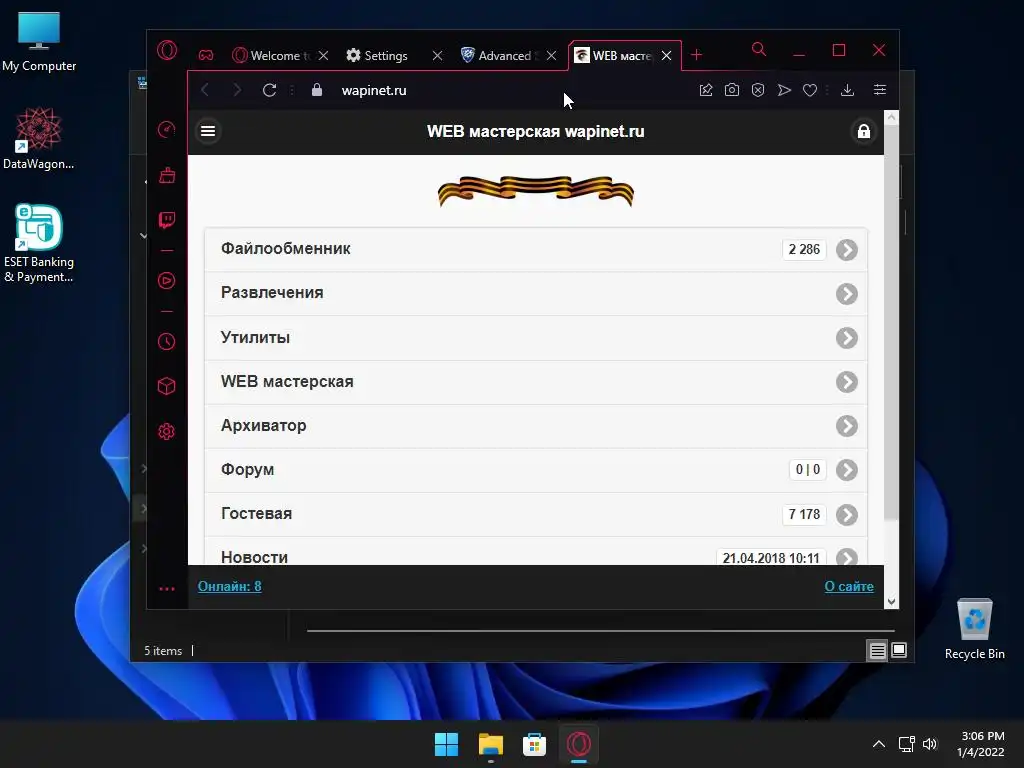Open Easy Setup sliders icon
The width and height of the screenshot is (1024, 768).
pyautogui.click(x=880, y=89)
